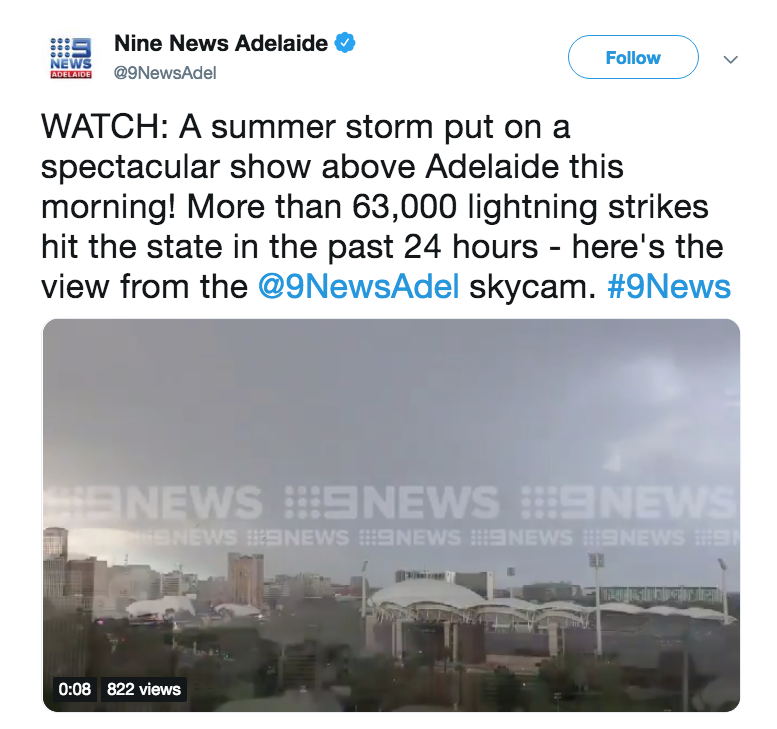Click the leftmost large 9NEWS watermark
777x729 pixels.
point(153,502)
